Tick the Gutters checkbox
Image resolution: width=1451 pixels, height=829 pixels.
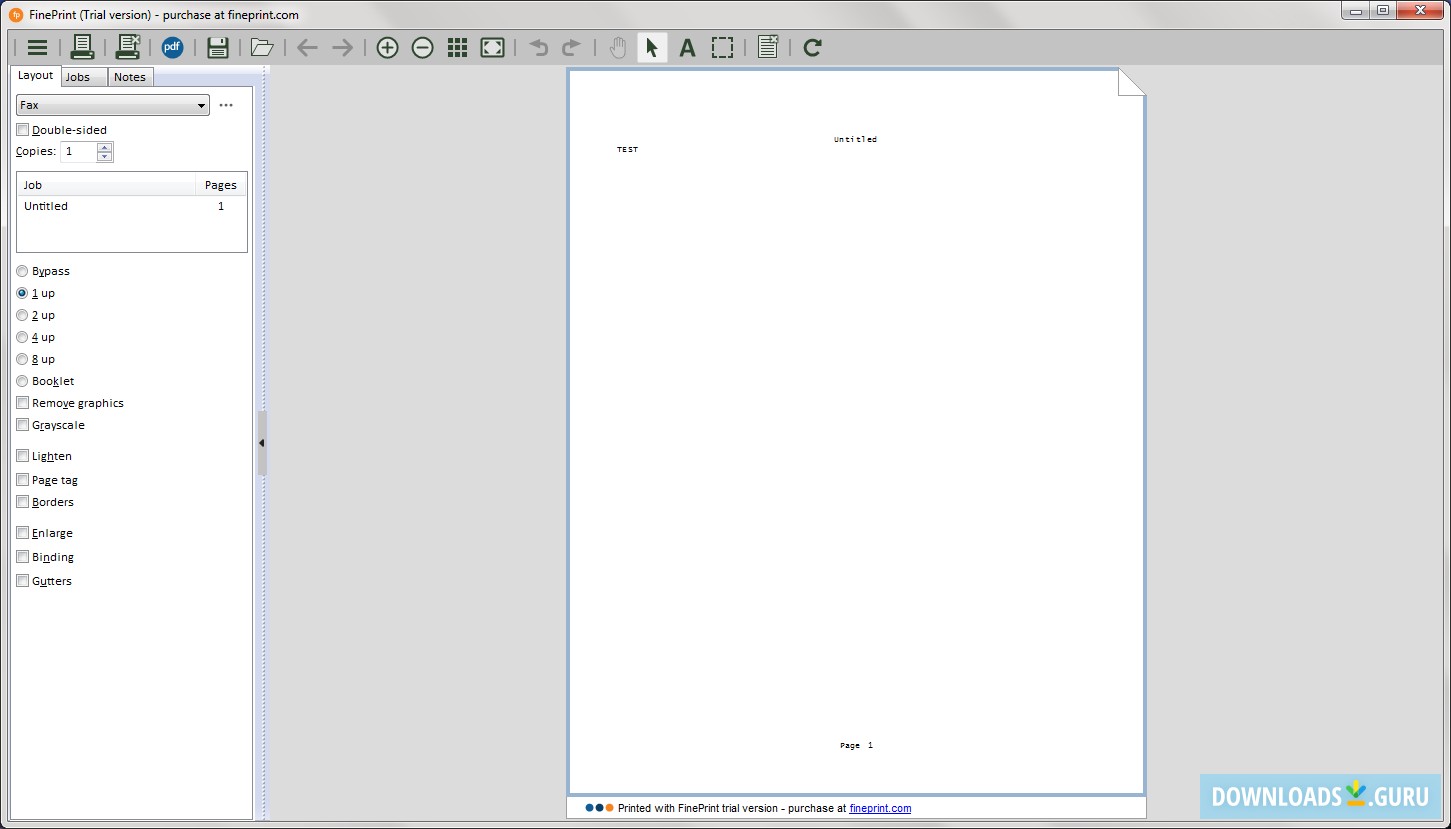[x=23, y=581]
